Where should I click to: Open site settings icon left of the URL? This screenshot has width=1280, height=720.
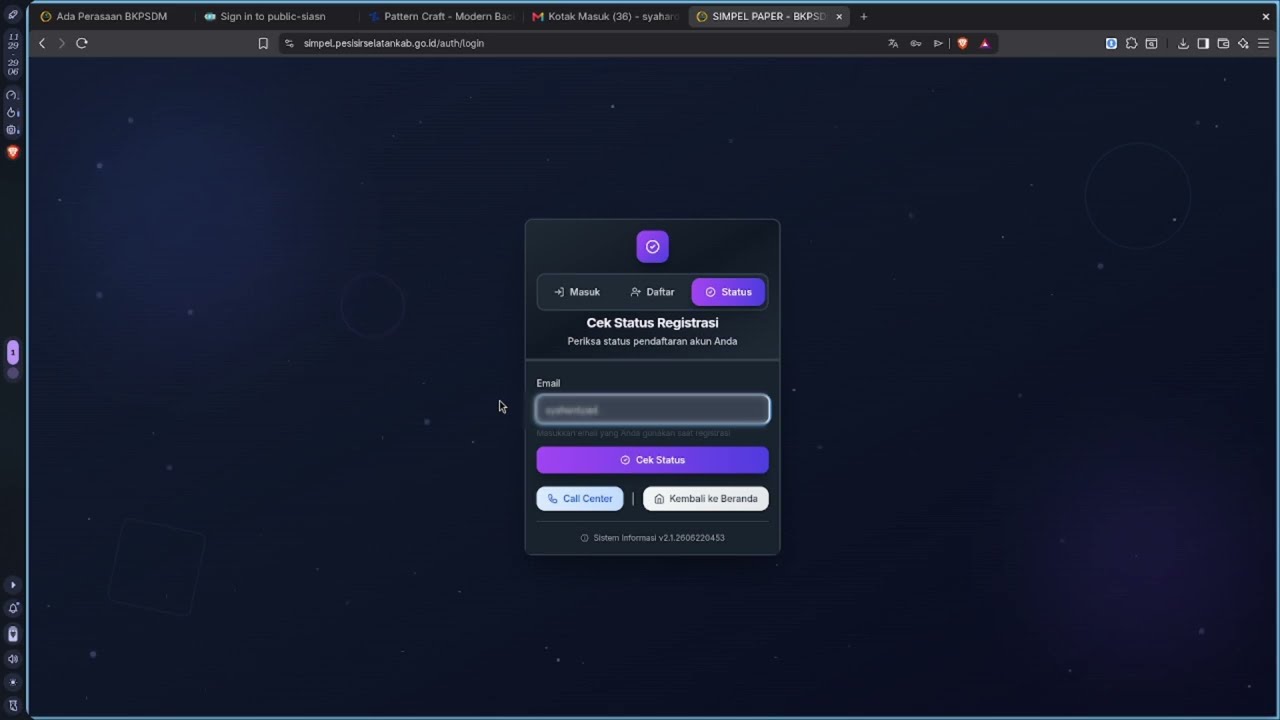coord(289,43)
